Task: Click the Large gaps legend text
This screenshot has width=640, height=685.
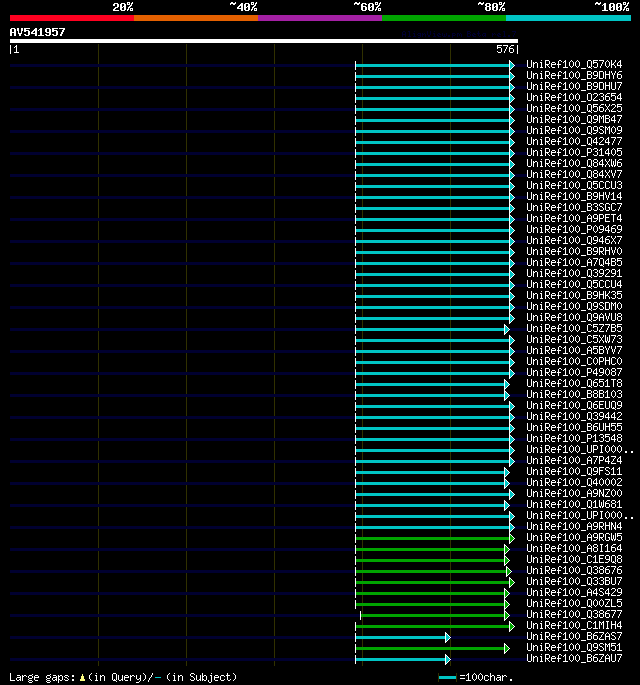Action: 42,678
